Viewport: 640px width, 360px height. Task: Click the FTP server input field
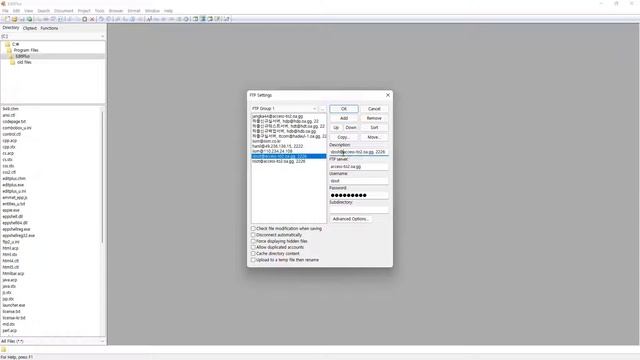pos(359,167)
